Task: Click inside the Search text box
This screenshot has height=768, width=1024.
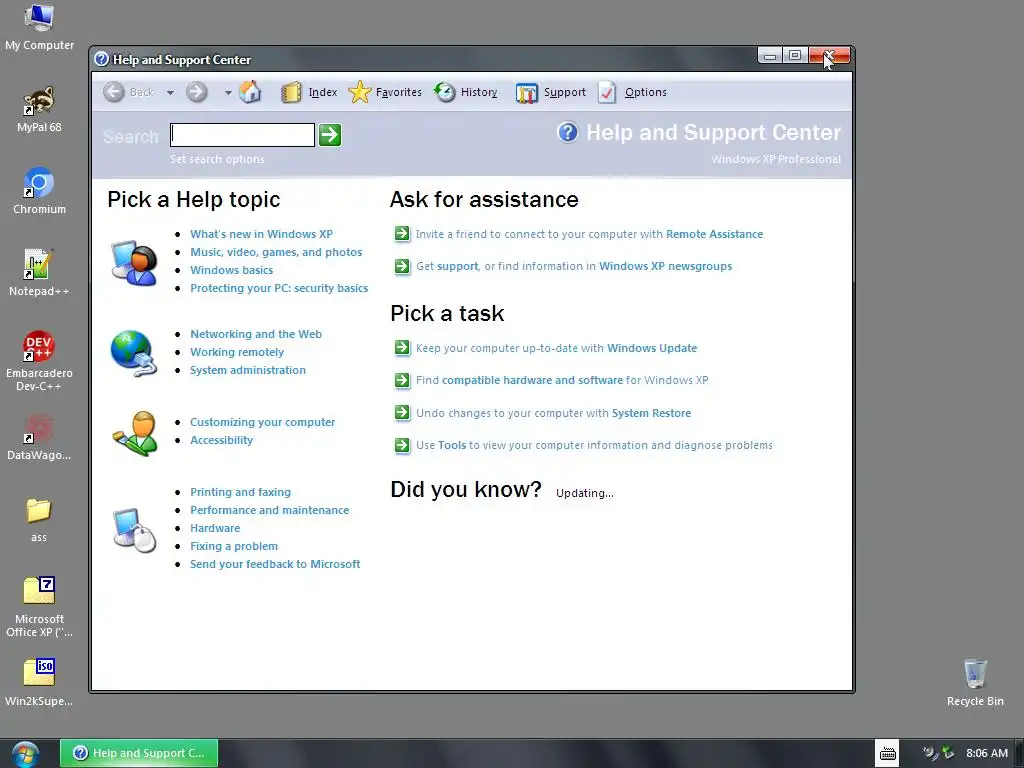Action: point(242,135)
